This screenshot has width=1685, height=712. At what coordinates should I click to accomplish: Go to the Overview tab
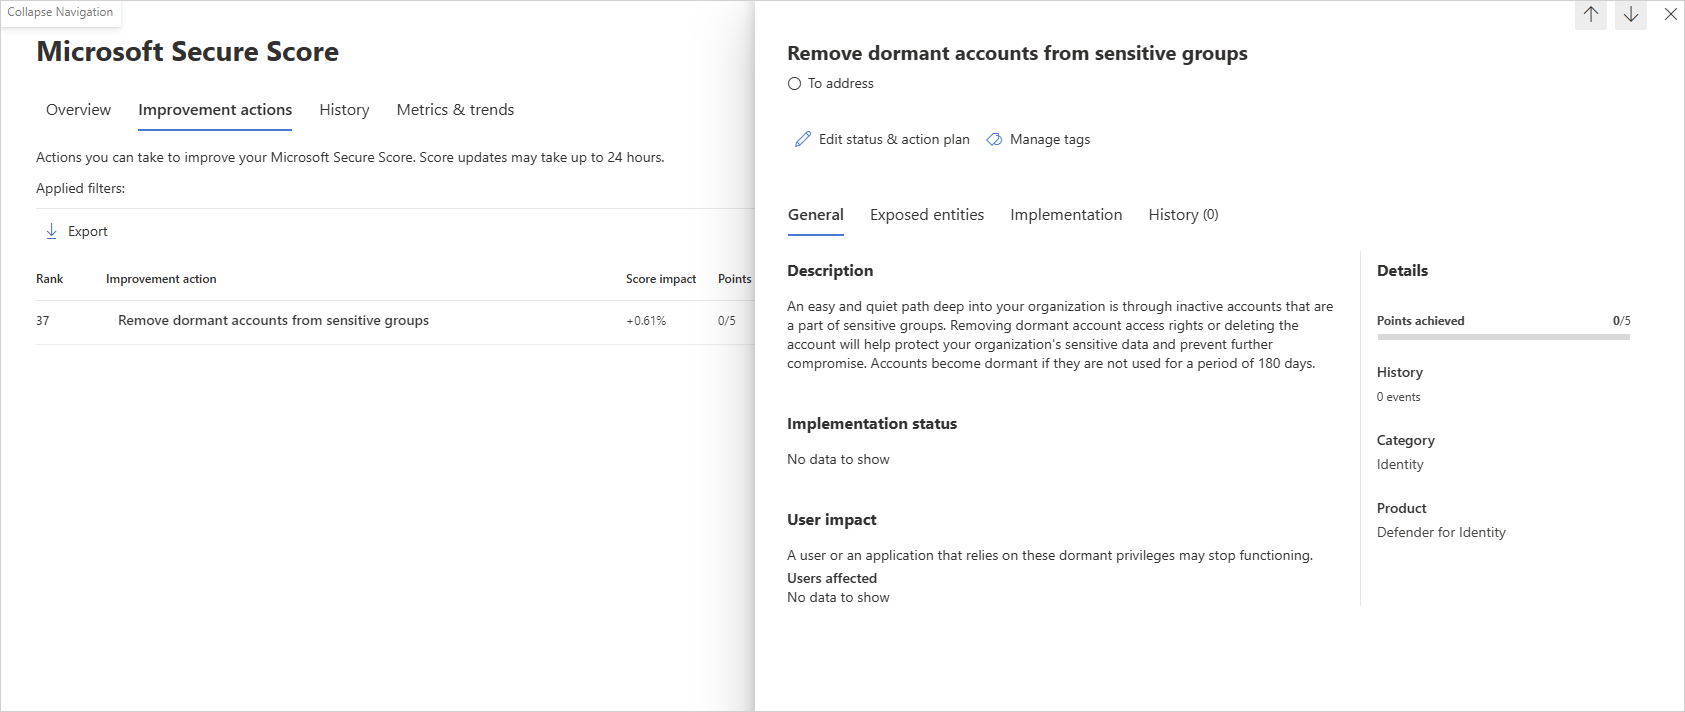pos(78,110)
